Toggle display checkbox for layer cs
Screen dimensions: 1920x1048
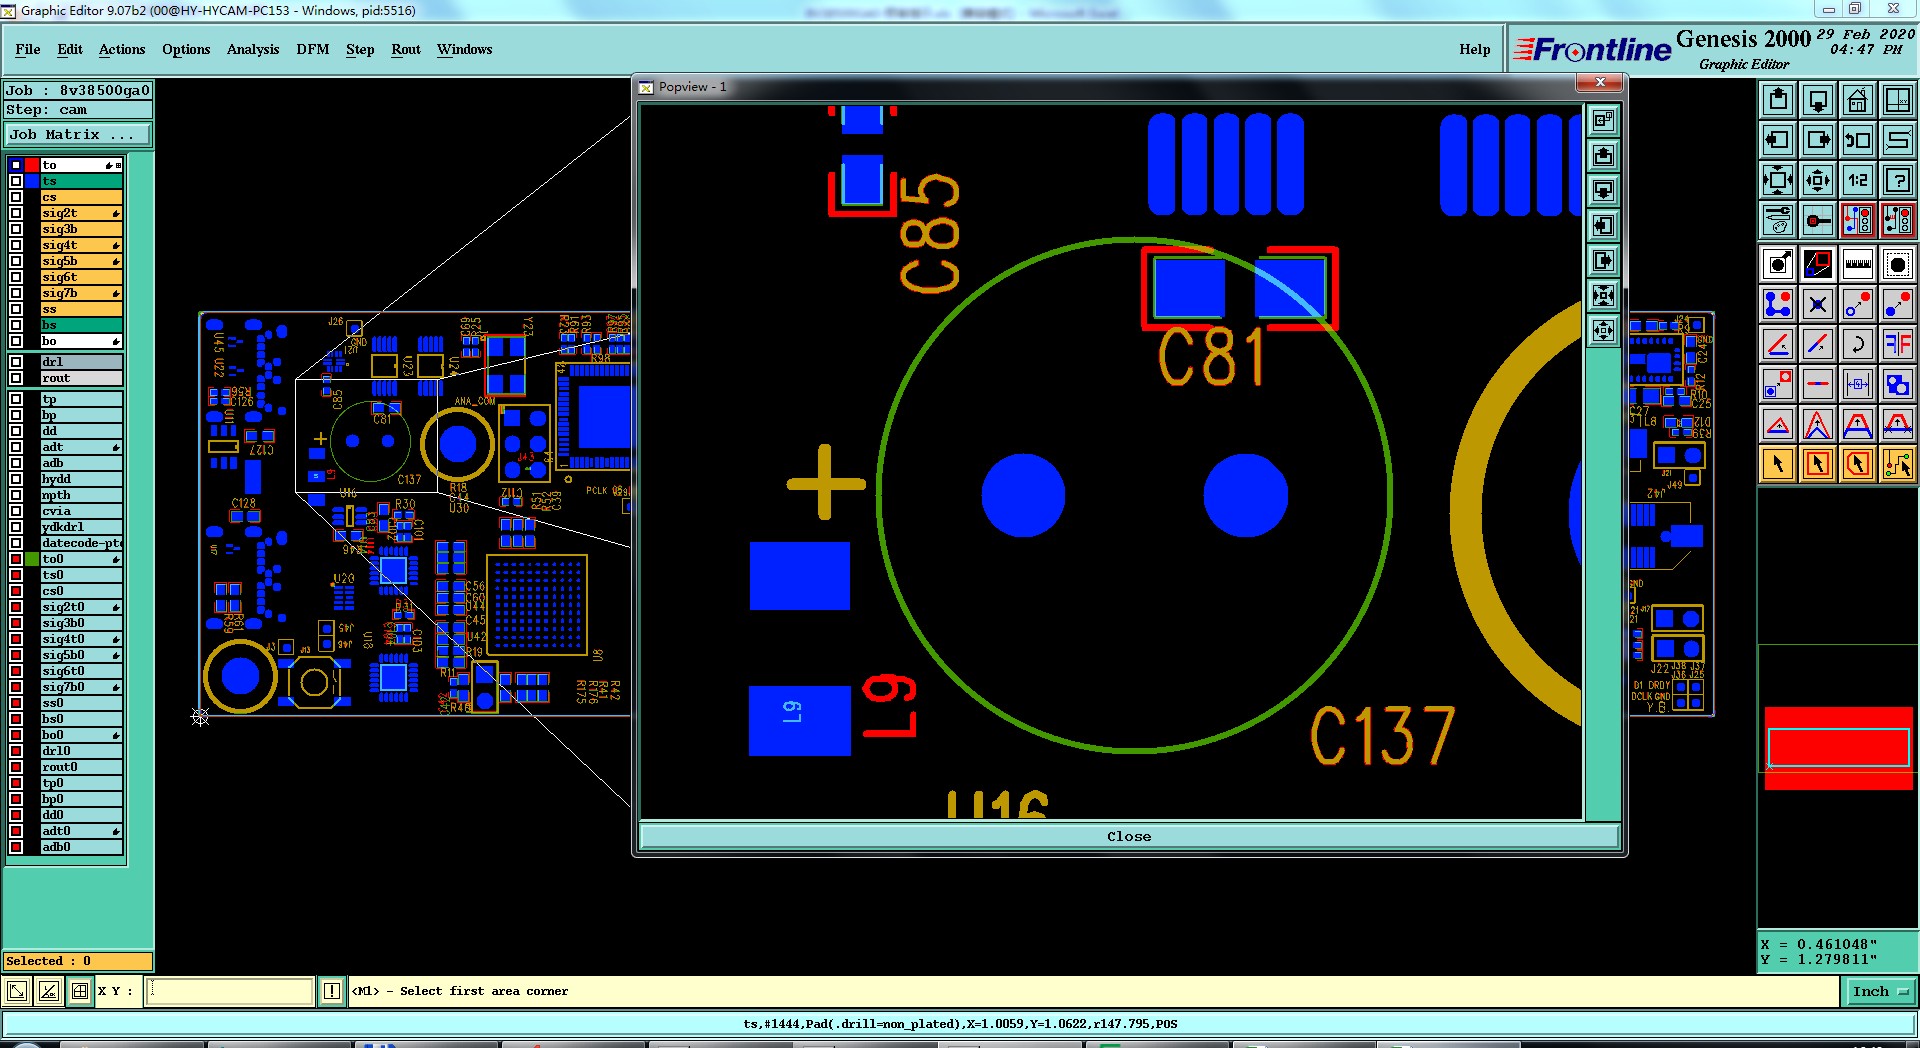point(16,197)
